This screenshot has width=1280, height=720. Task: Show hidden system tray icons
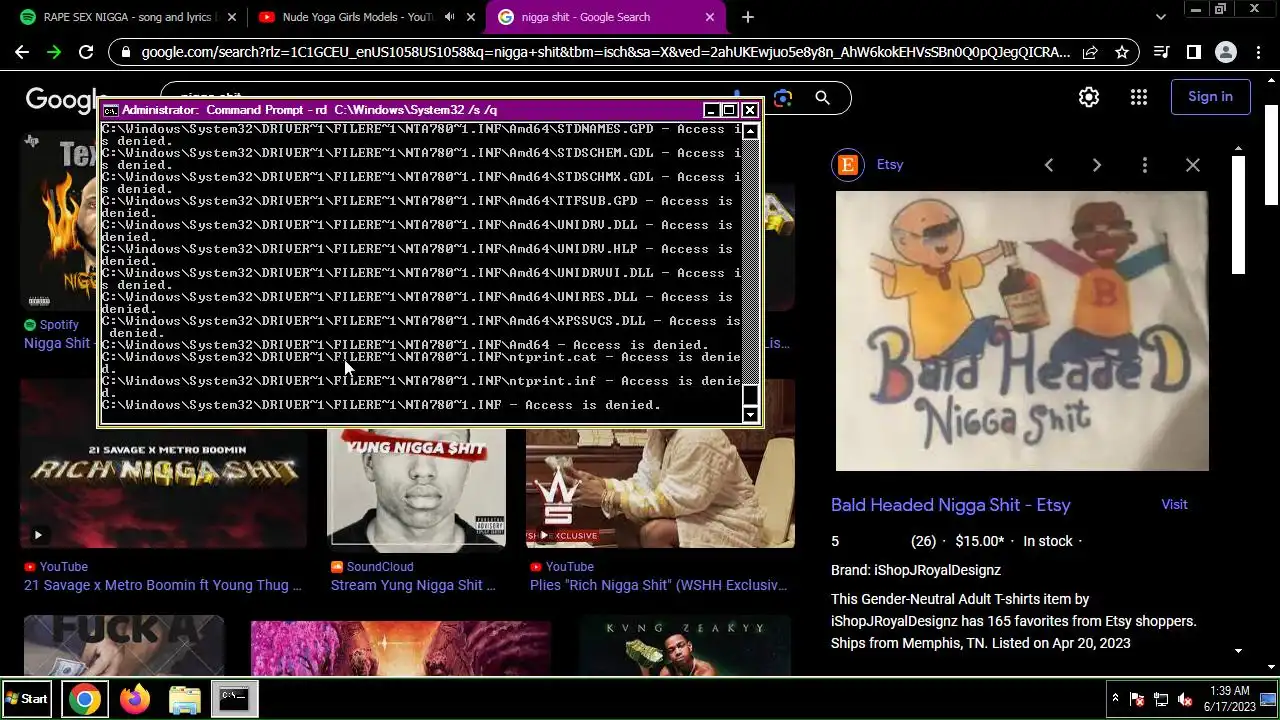1115,699
